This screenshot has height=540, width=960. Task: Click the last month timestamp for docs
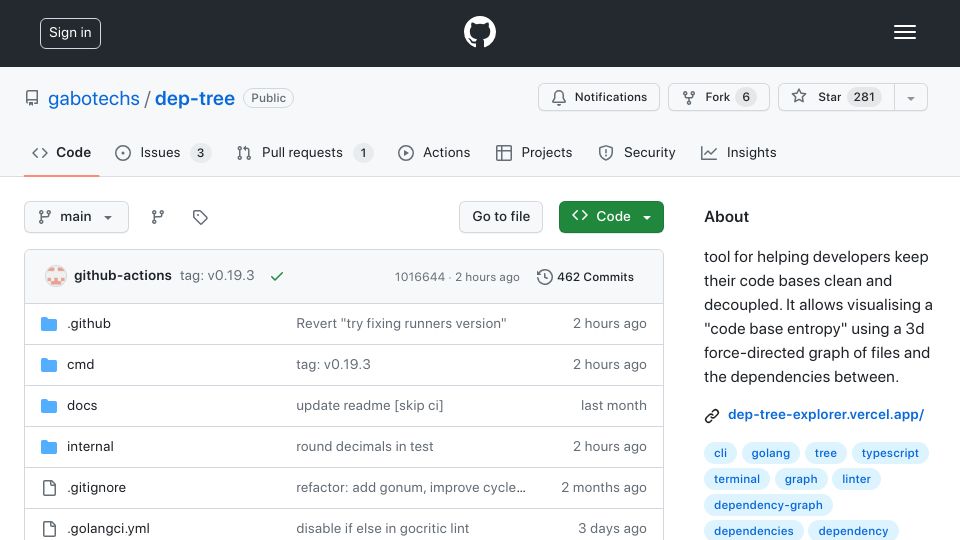point(613,405)
